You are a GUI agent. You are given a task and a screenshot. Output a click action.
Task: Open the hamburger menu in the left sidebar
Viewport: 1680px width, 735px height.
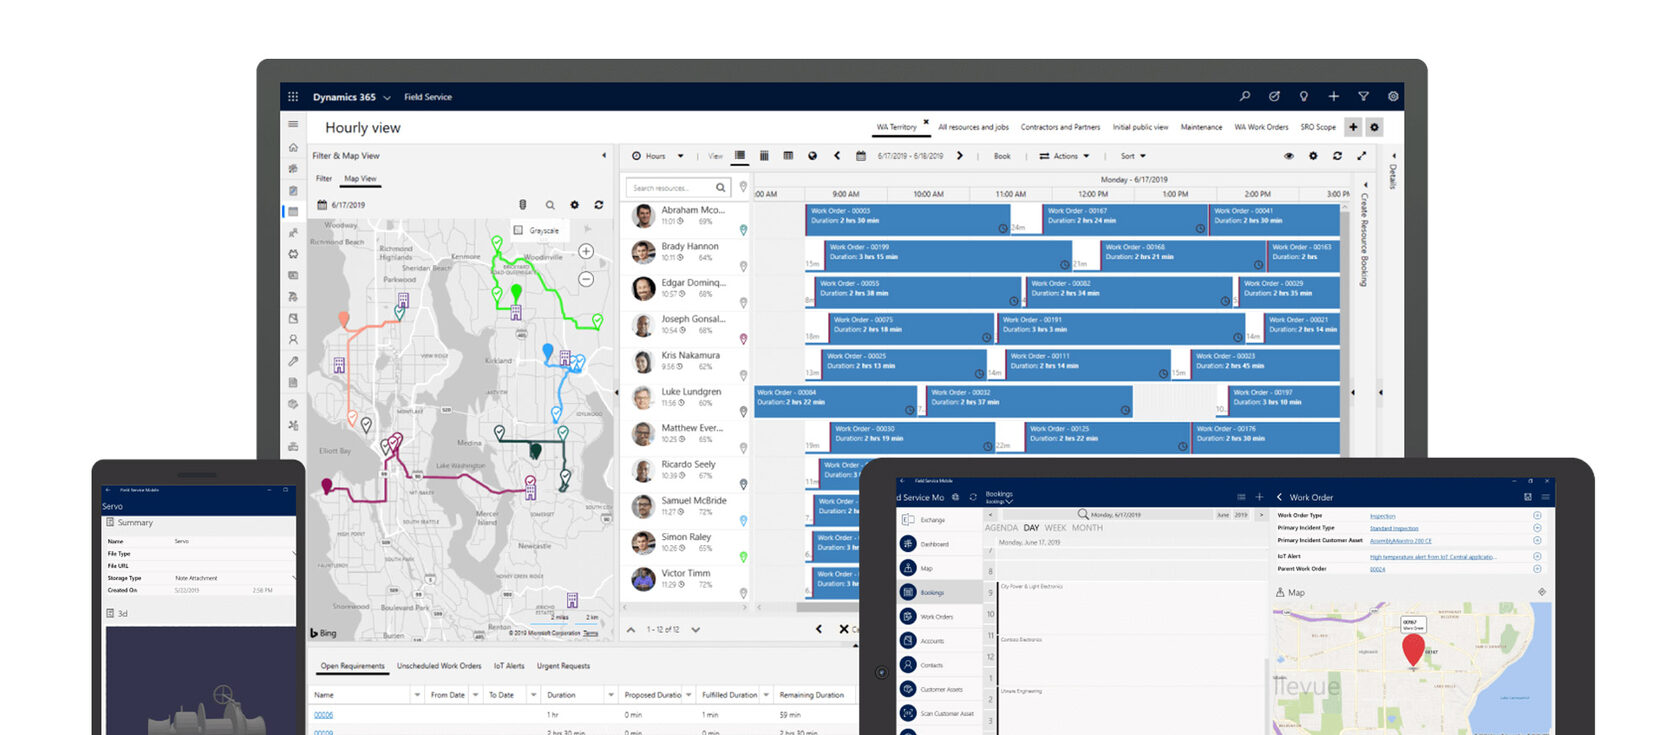click(x=293, y=124)
